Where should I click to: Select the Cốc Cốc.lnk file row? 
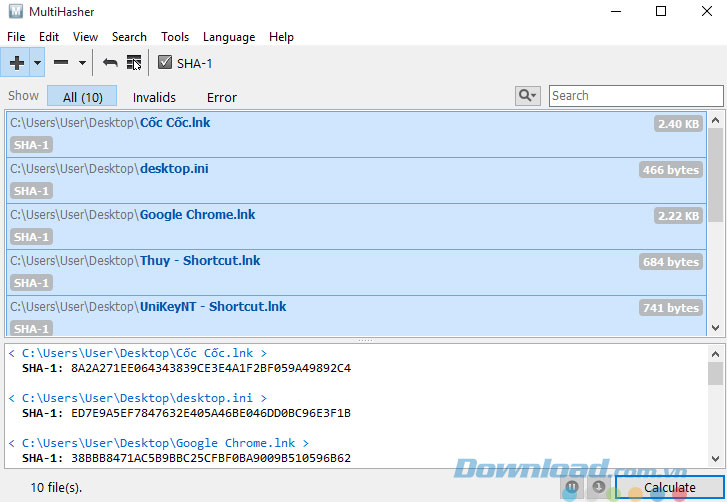pos(356,134)
